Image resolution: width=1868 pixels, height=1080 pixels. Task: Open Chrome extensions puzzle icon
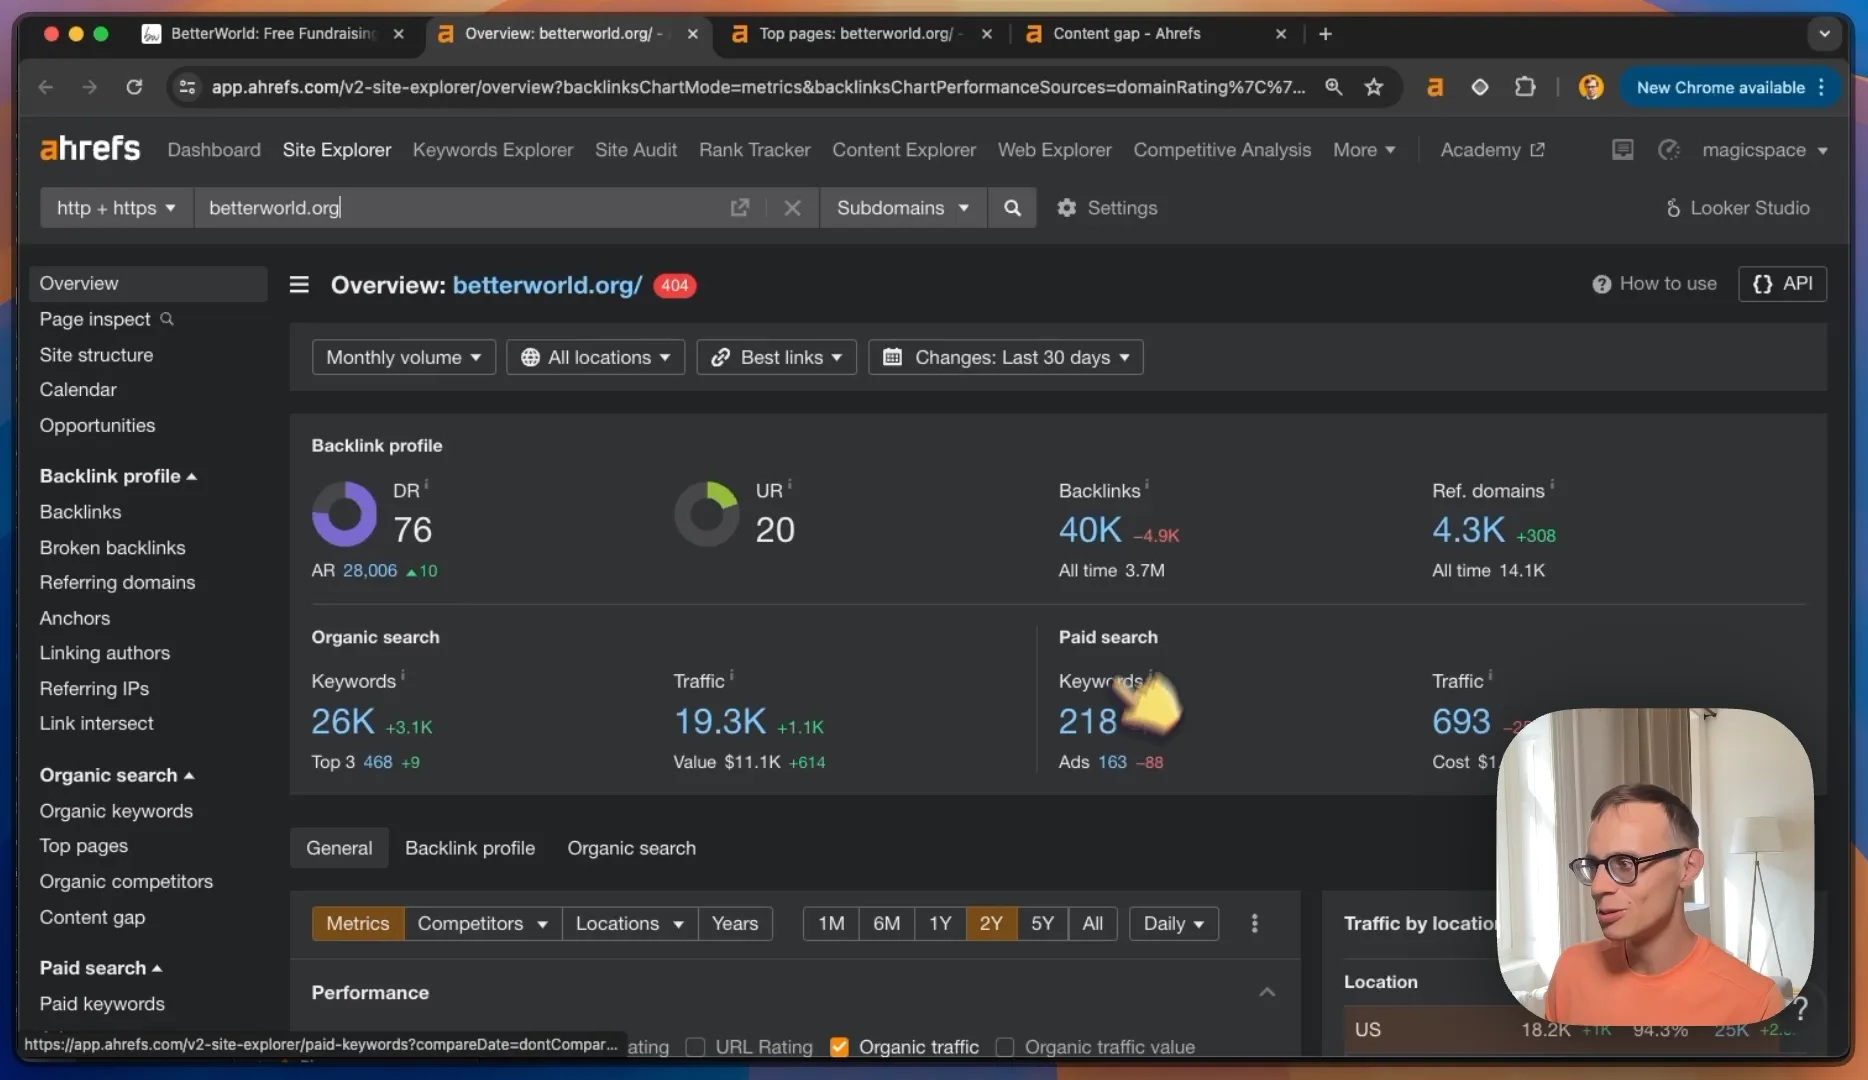click(x=1525, y=87)
